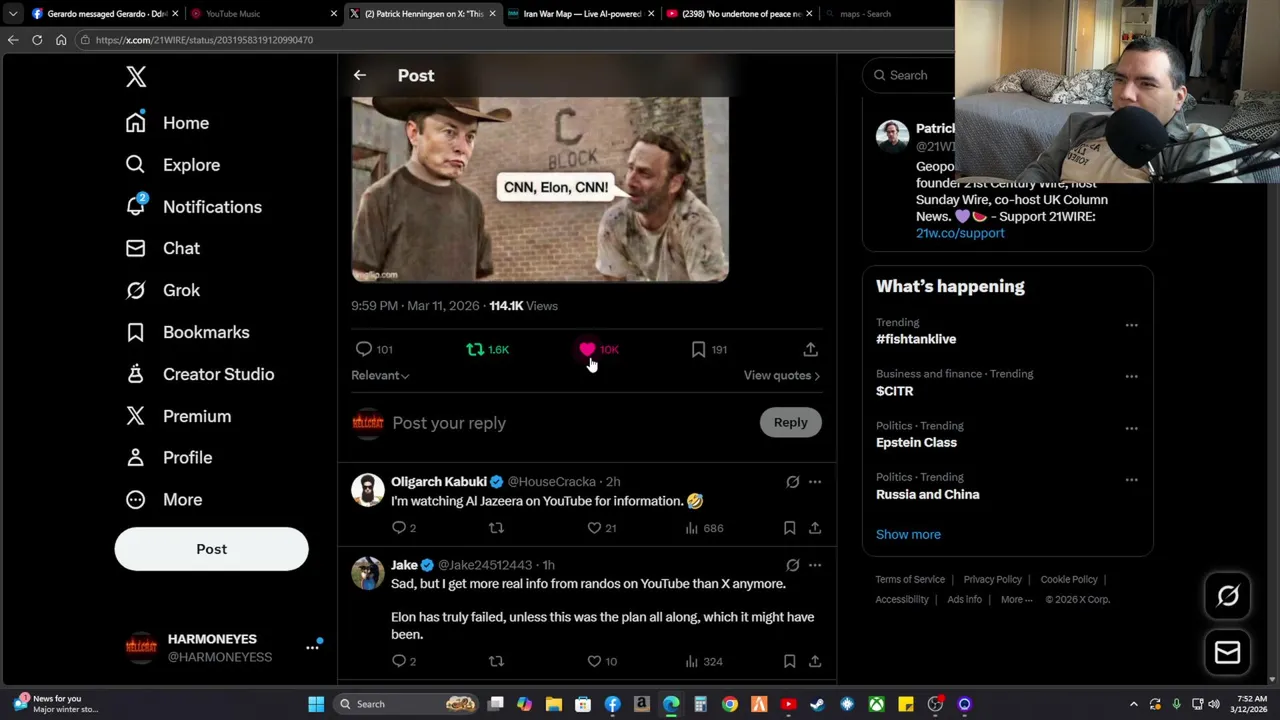
Task: Open View quotes link
Action: click(x=782, y=375)
